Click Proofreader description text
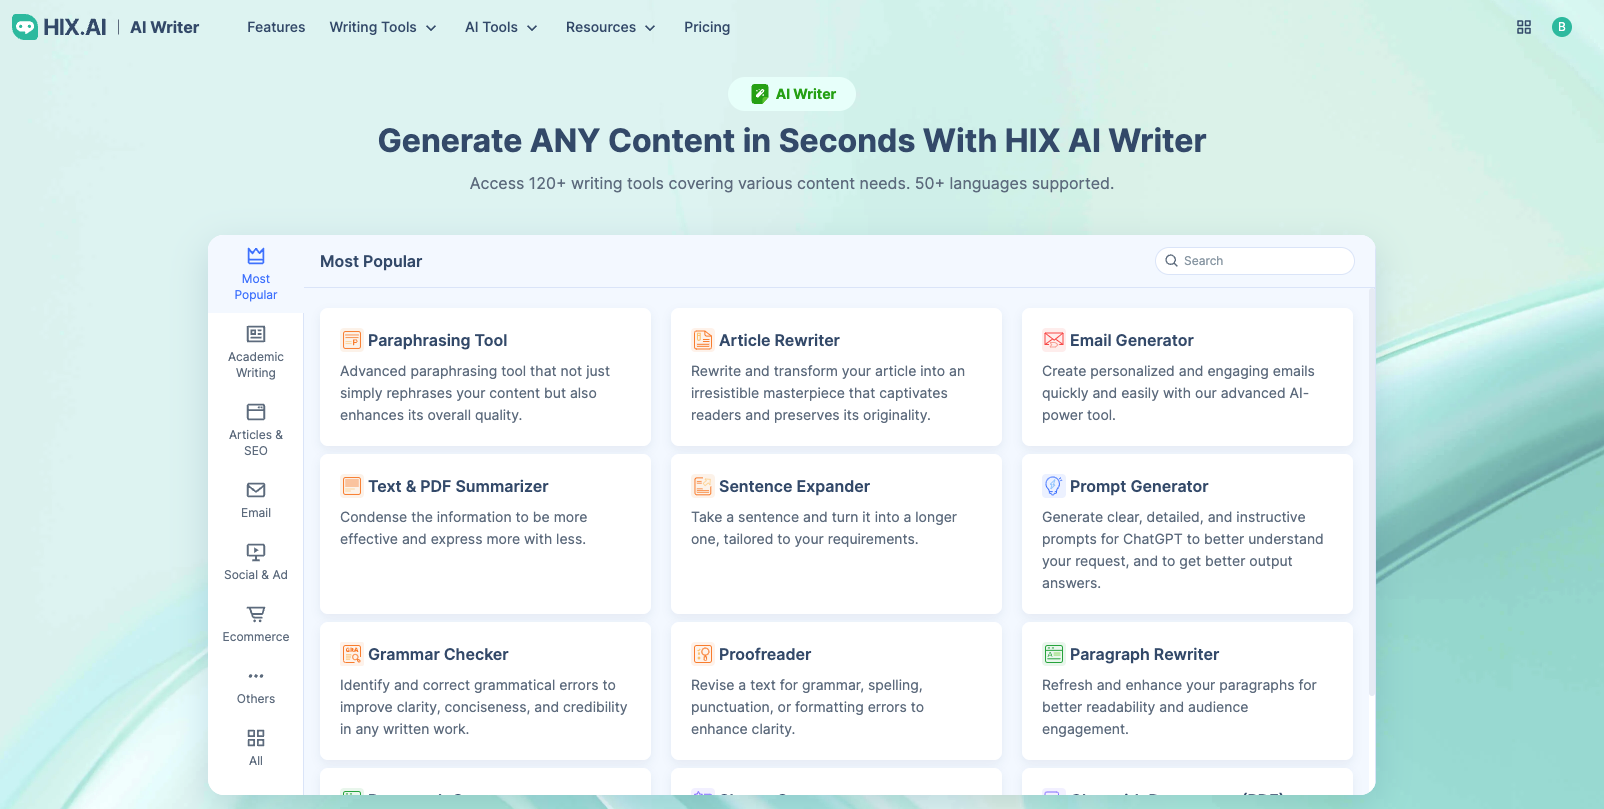Screen dimensions: 1604x809 click(808, 707)
